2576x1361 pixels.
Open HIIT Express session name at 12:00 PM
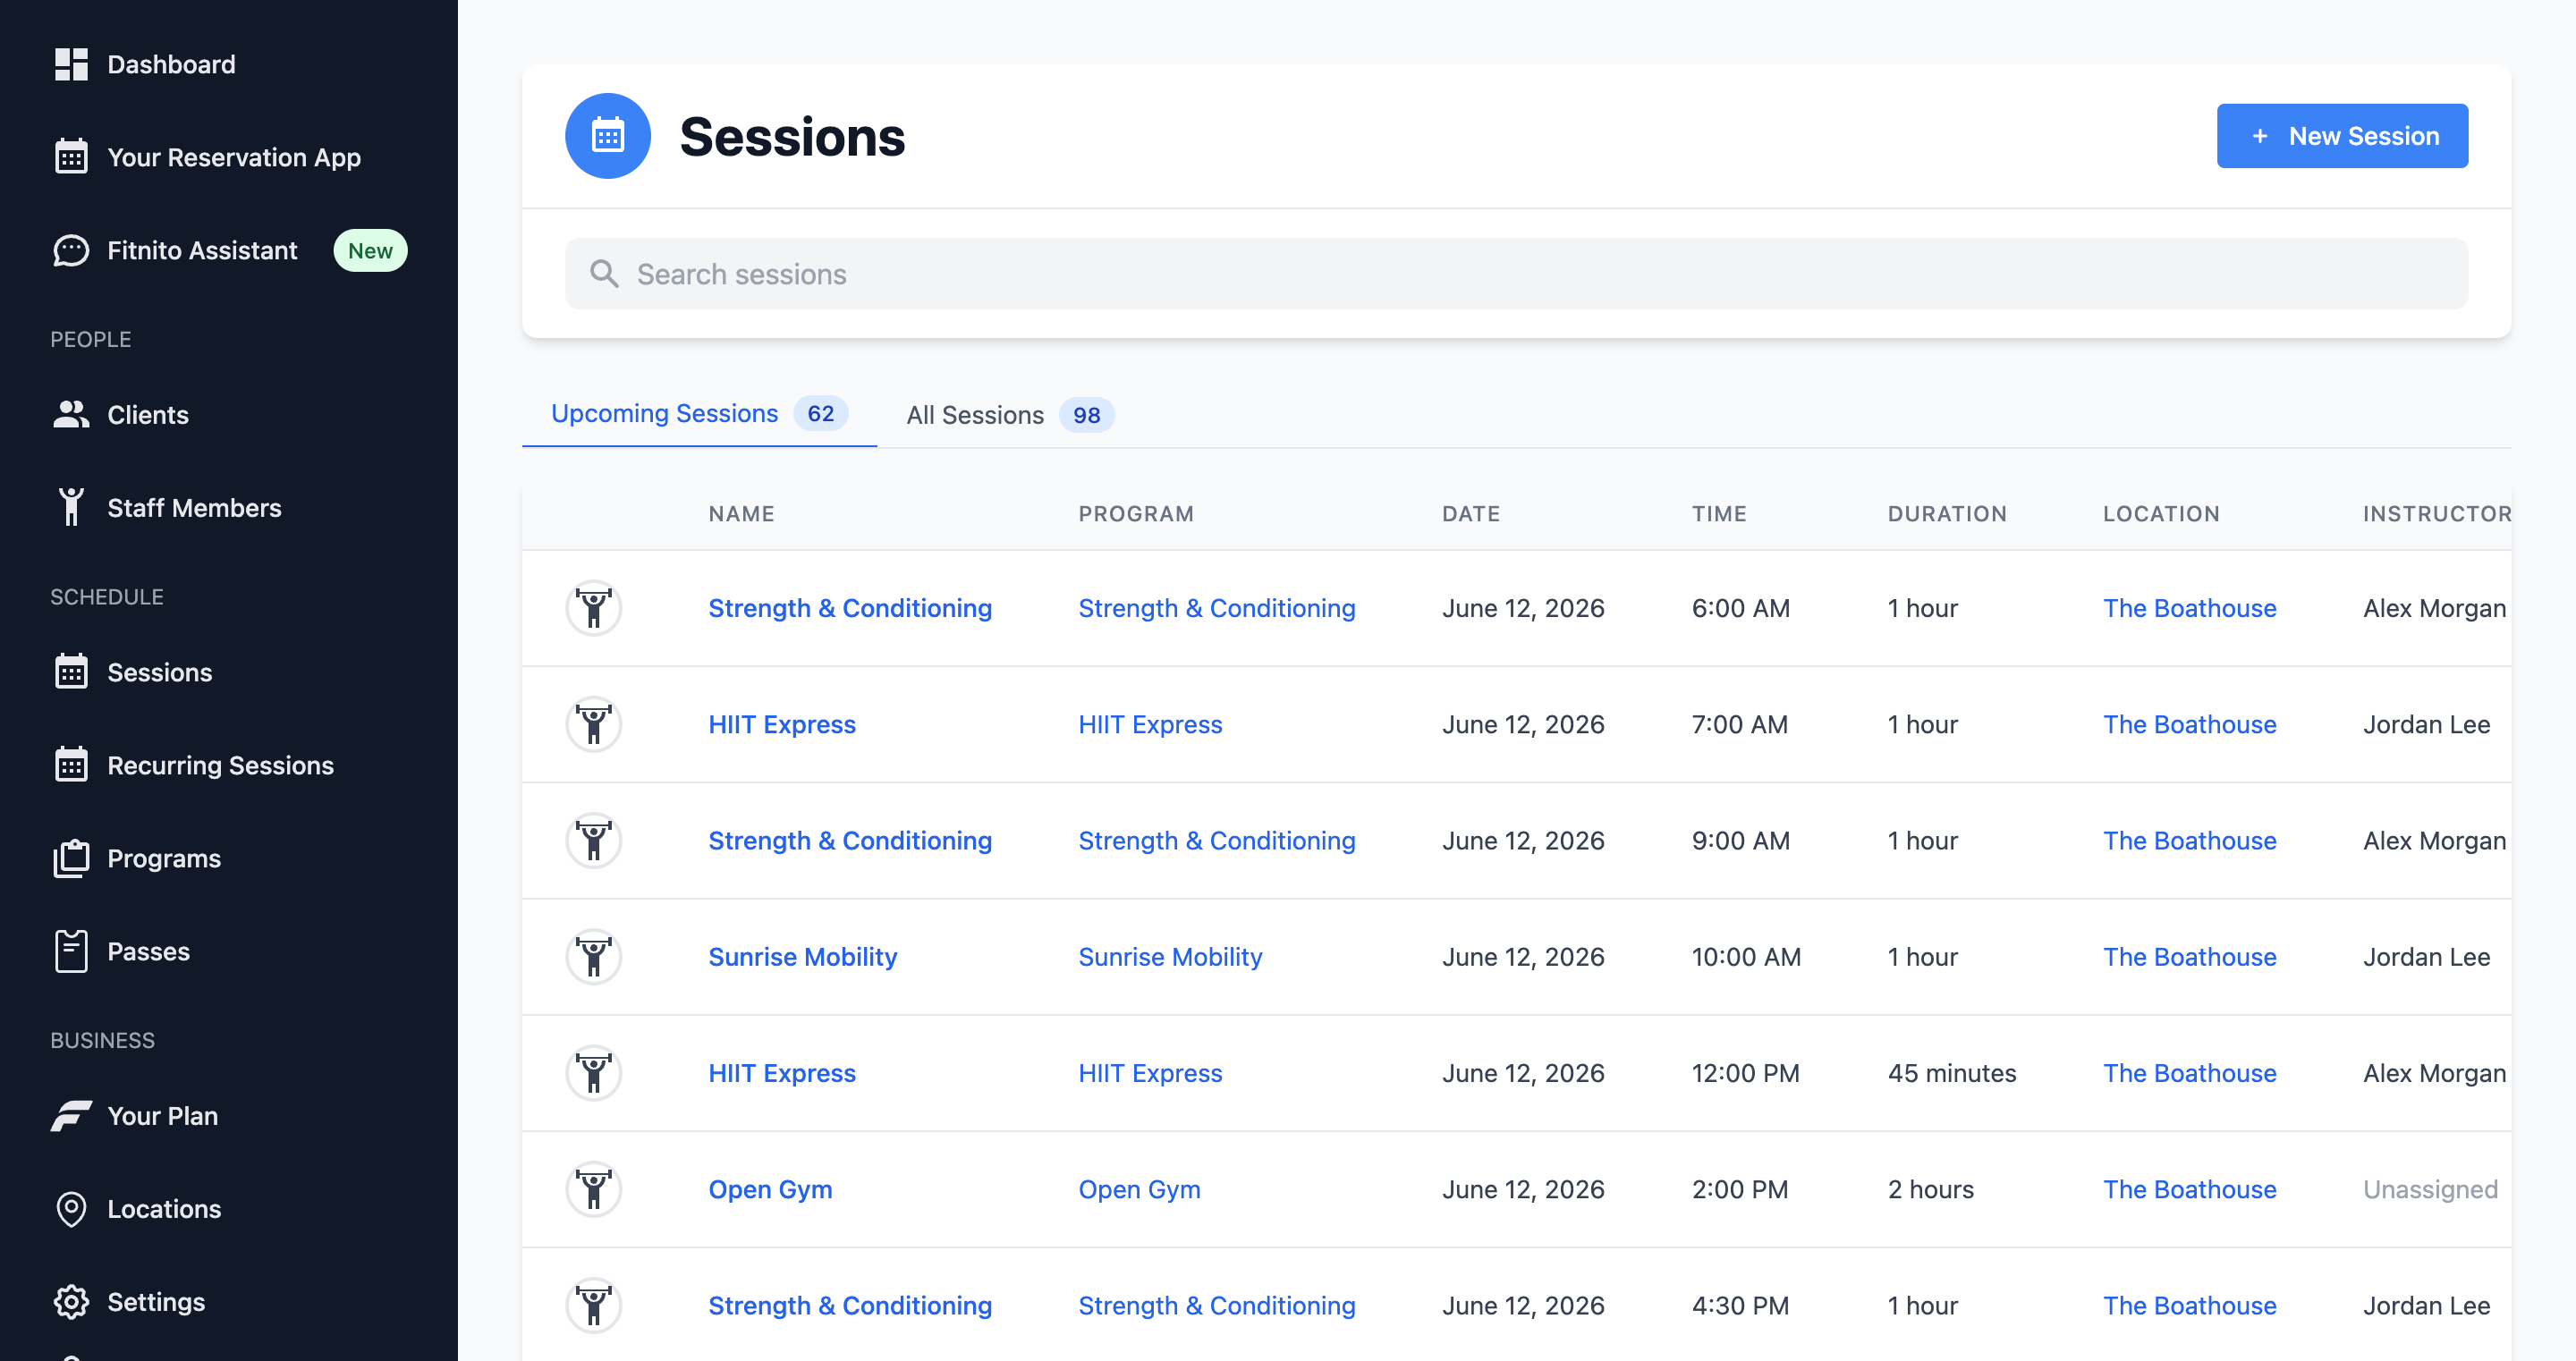pyautogui.click(x=782, y=1073)
